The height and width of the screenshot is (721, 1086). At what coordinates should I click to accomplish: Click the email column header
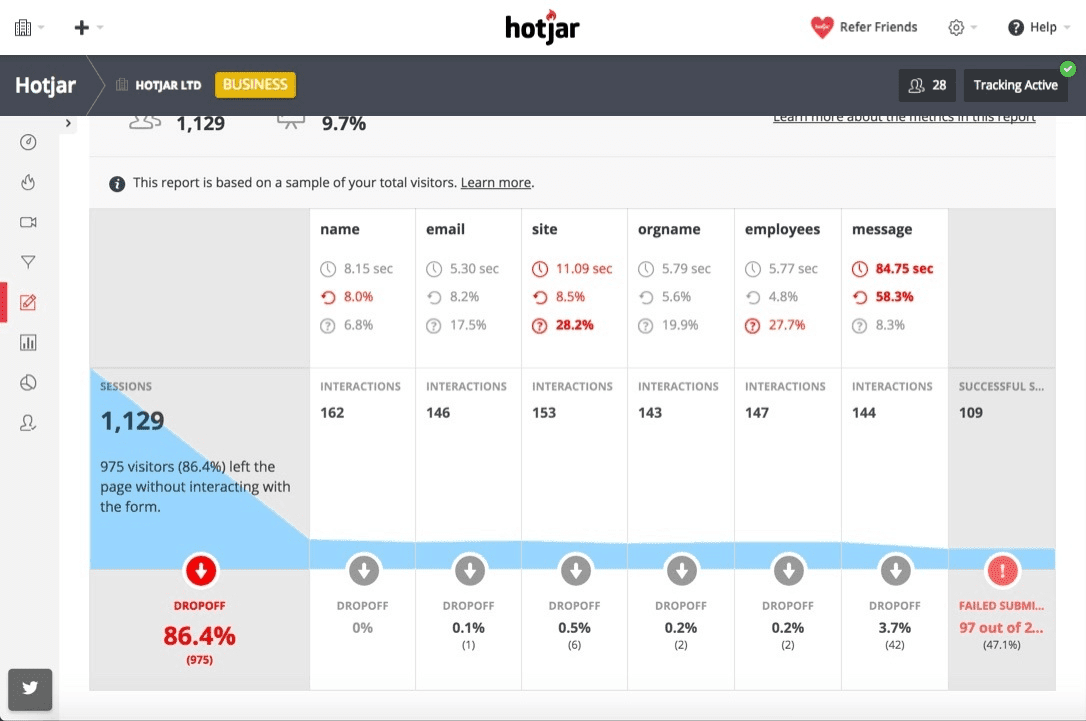[445, 229]
